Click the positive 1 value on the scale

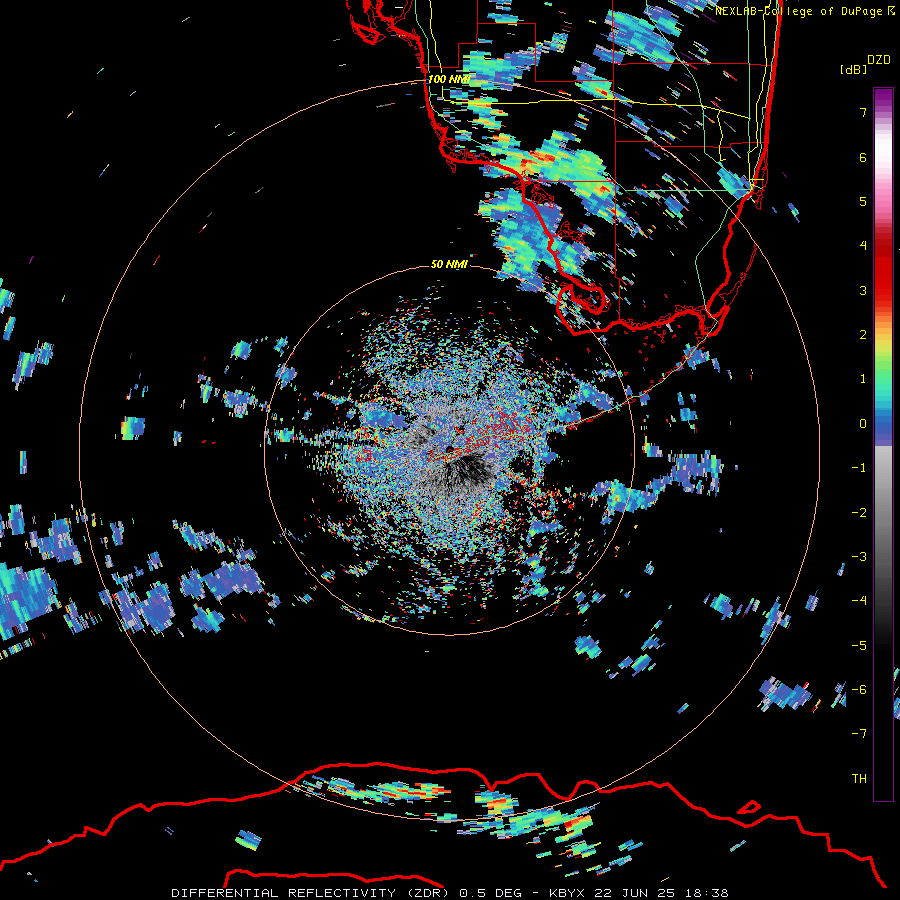(863, 379)
